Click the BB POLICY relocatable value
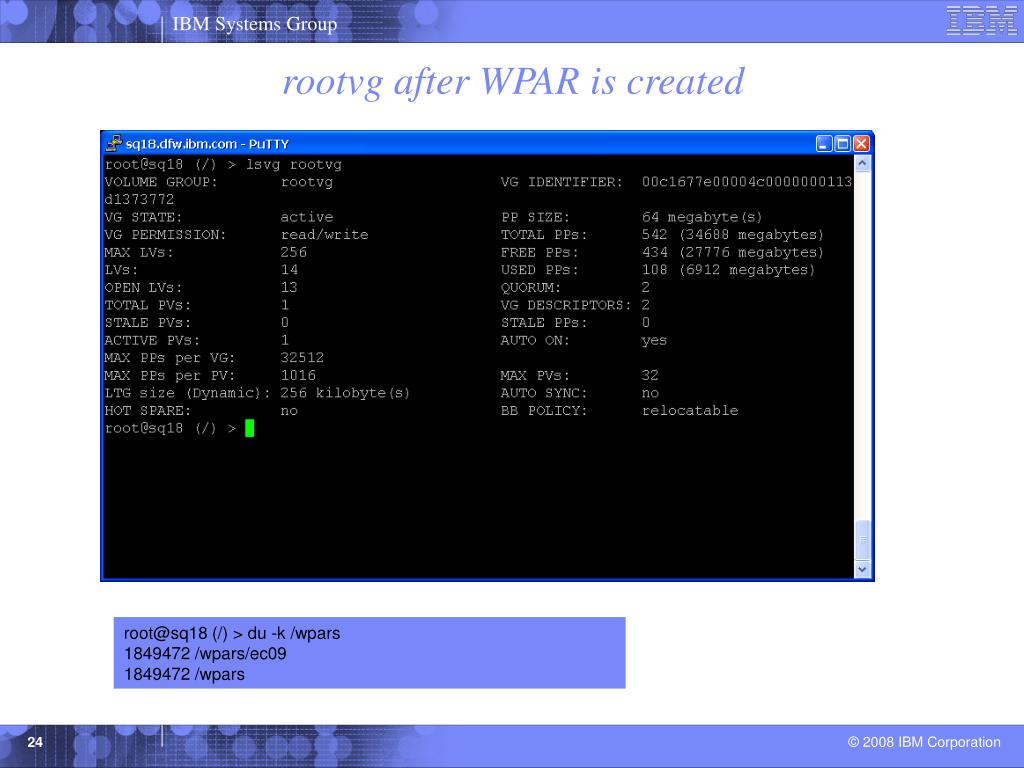1024x768 pixels. (690, 411)
